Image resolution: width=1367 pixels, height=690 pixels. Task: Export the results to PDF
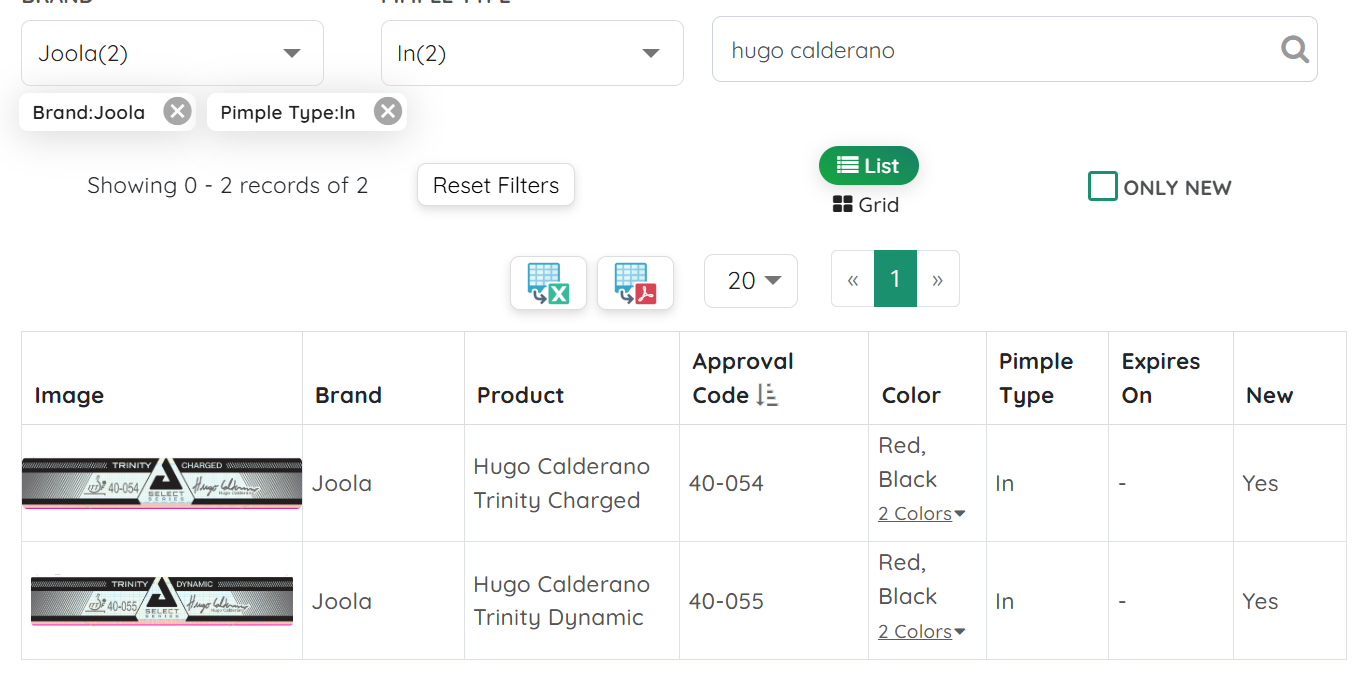point(635,283)
